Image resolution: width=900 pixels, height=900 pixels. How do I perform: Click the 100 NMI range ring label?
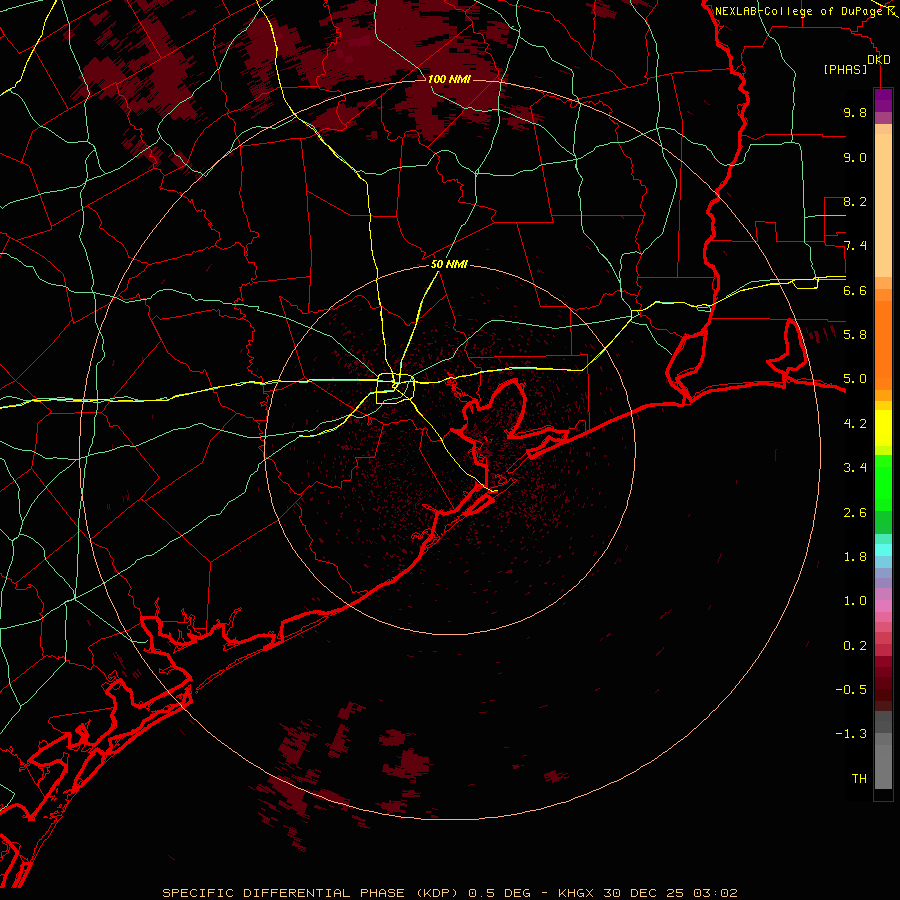coord(449,79)
